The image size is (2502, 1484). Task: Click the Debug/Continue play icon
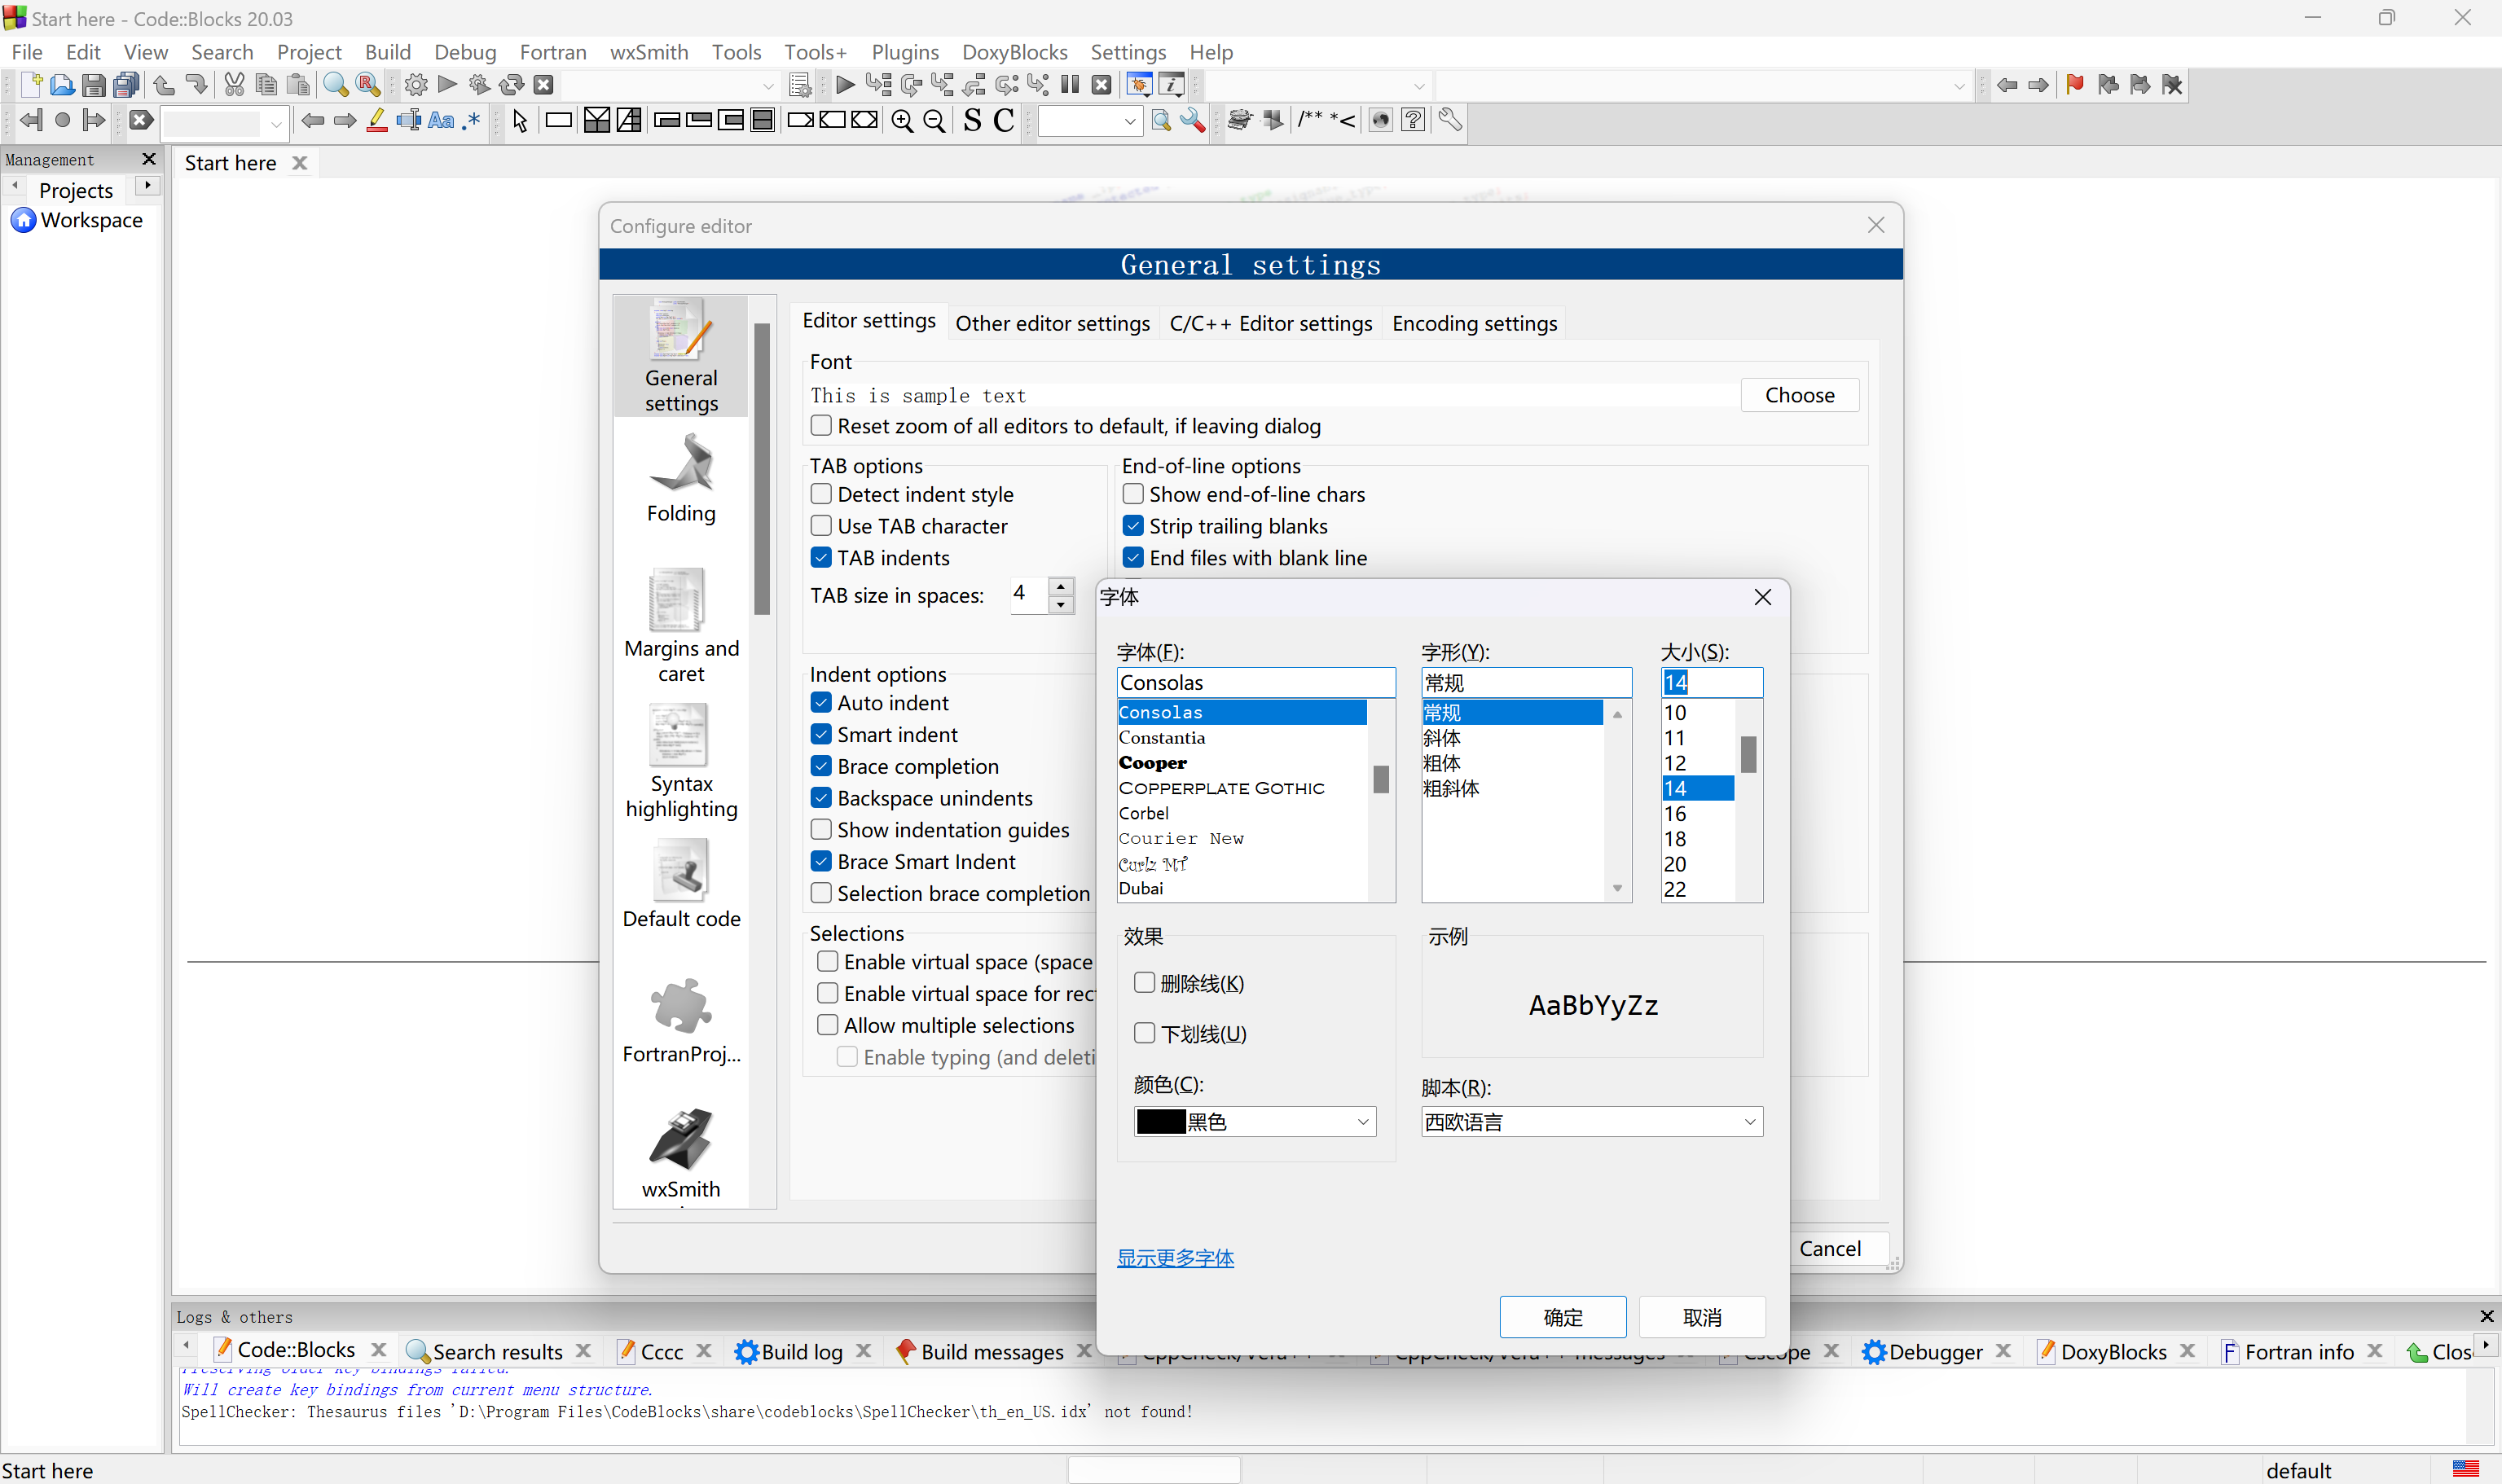[844, 85]
